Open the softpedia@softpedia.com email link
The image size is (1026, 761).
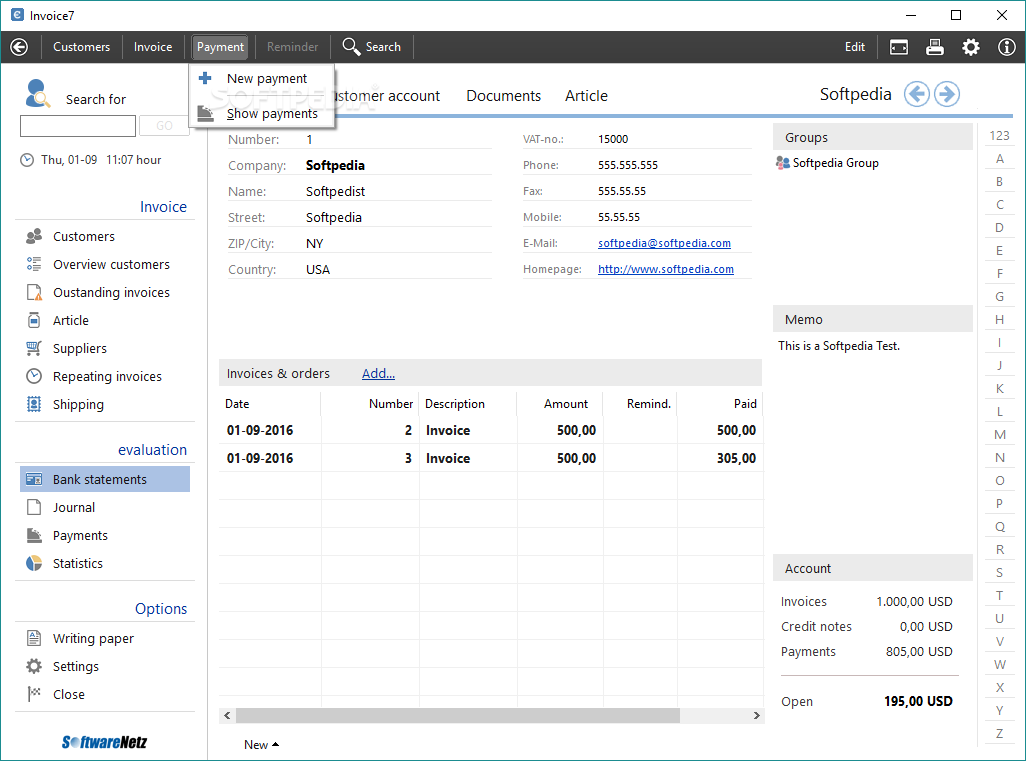point(664,243)
